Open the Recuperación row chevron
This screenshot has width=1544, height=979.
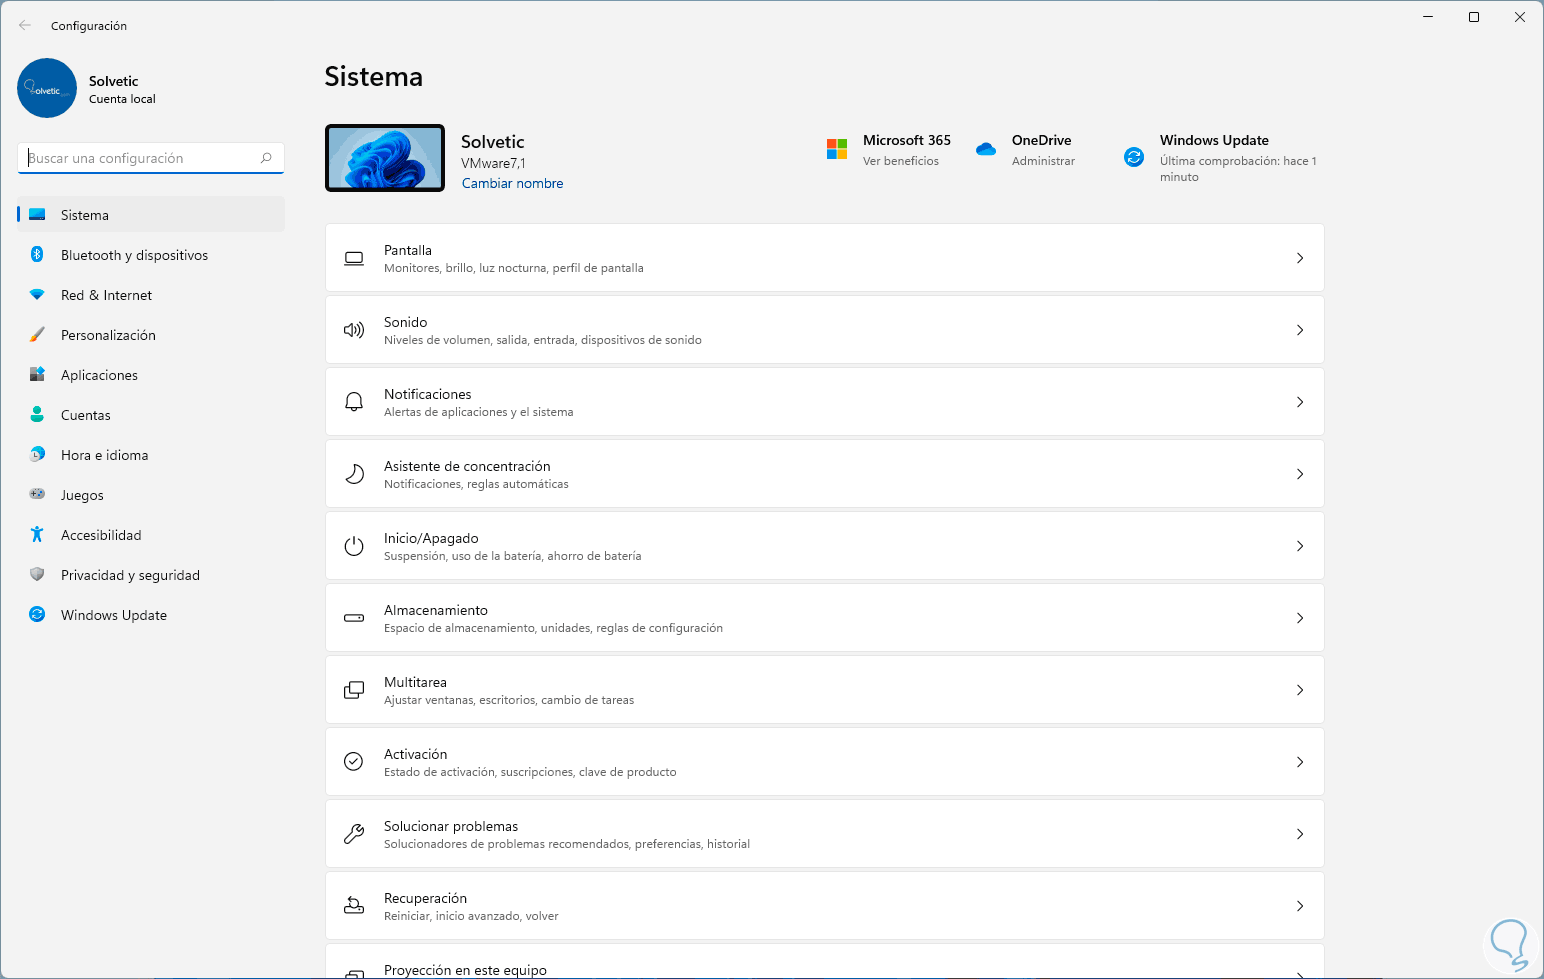point(1300,906)
